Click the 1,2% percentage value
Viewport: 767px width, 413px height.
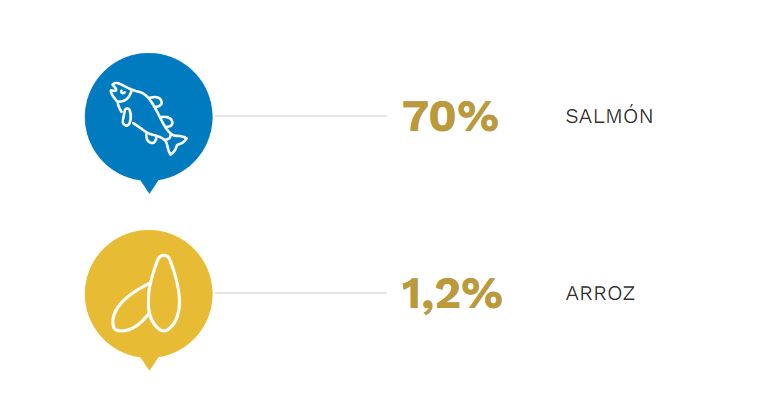pyautogui.click(x=451, y=294)
